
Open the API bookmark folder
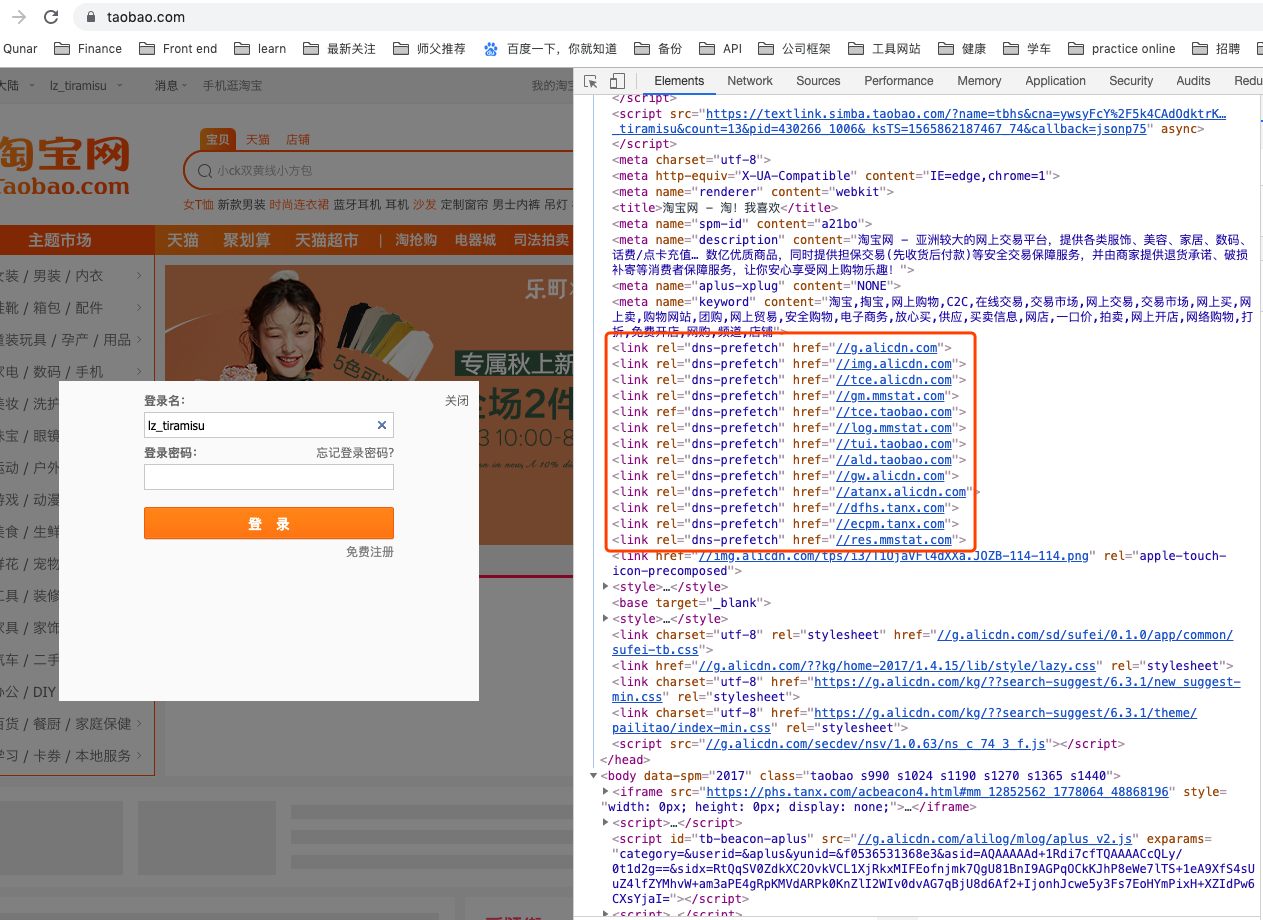720,48
